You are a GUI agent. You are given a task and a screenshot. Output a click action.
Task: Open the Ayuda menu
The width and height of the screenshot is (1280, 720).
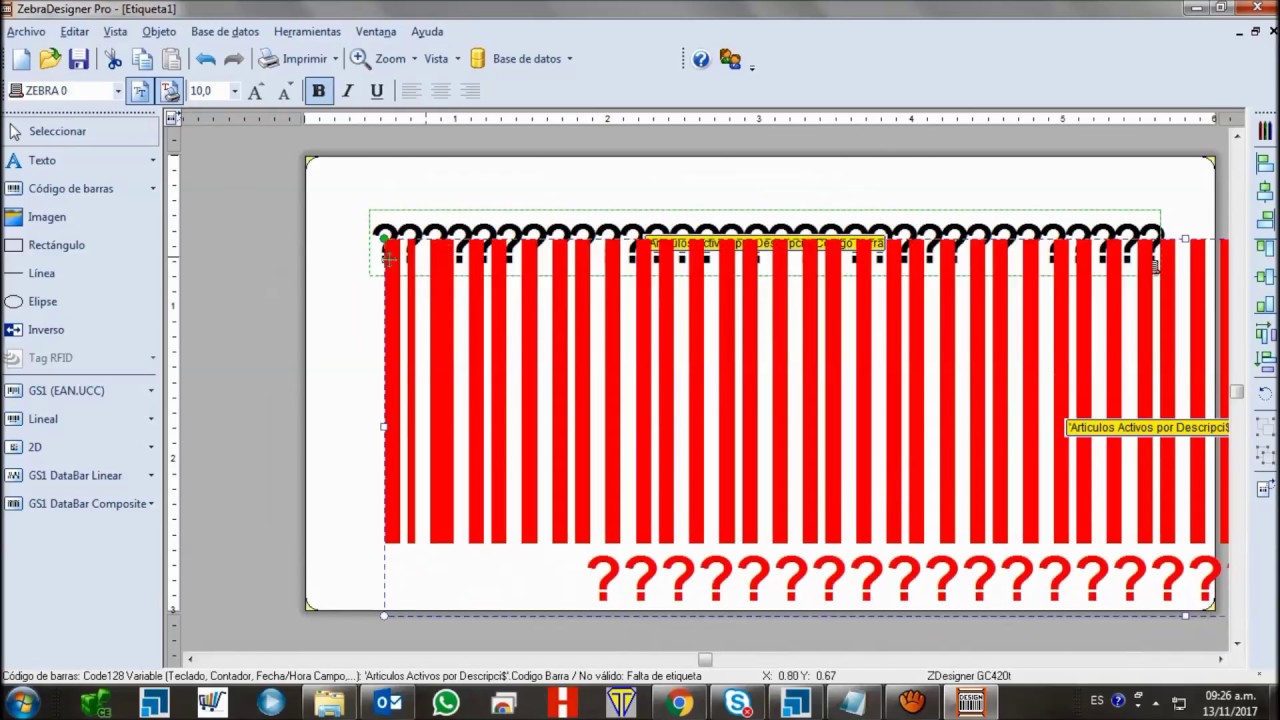point(427,32)
